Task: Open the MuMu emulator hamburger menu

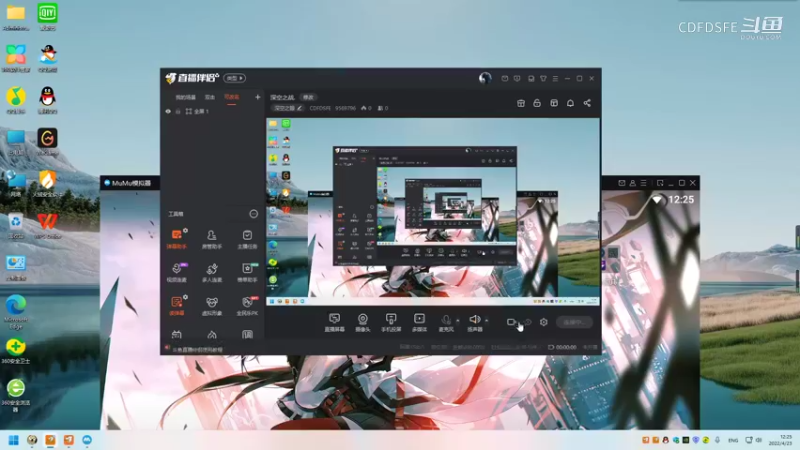Action: [644, 183]
